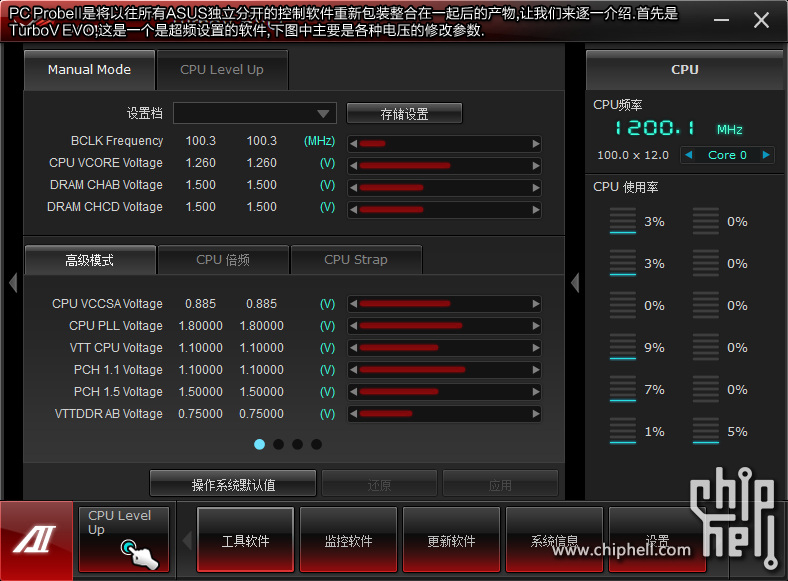This screenshot has height=581, width=788.
Task: Click the 100.0 x 12.0 multiplier text
Action: tap(633, 155)
